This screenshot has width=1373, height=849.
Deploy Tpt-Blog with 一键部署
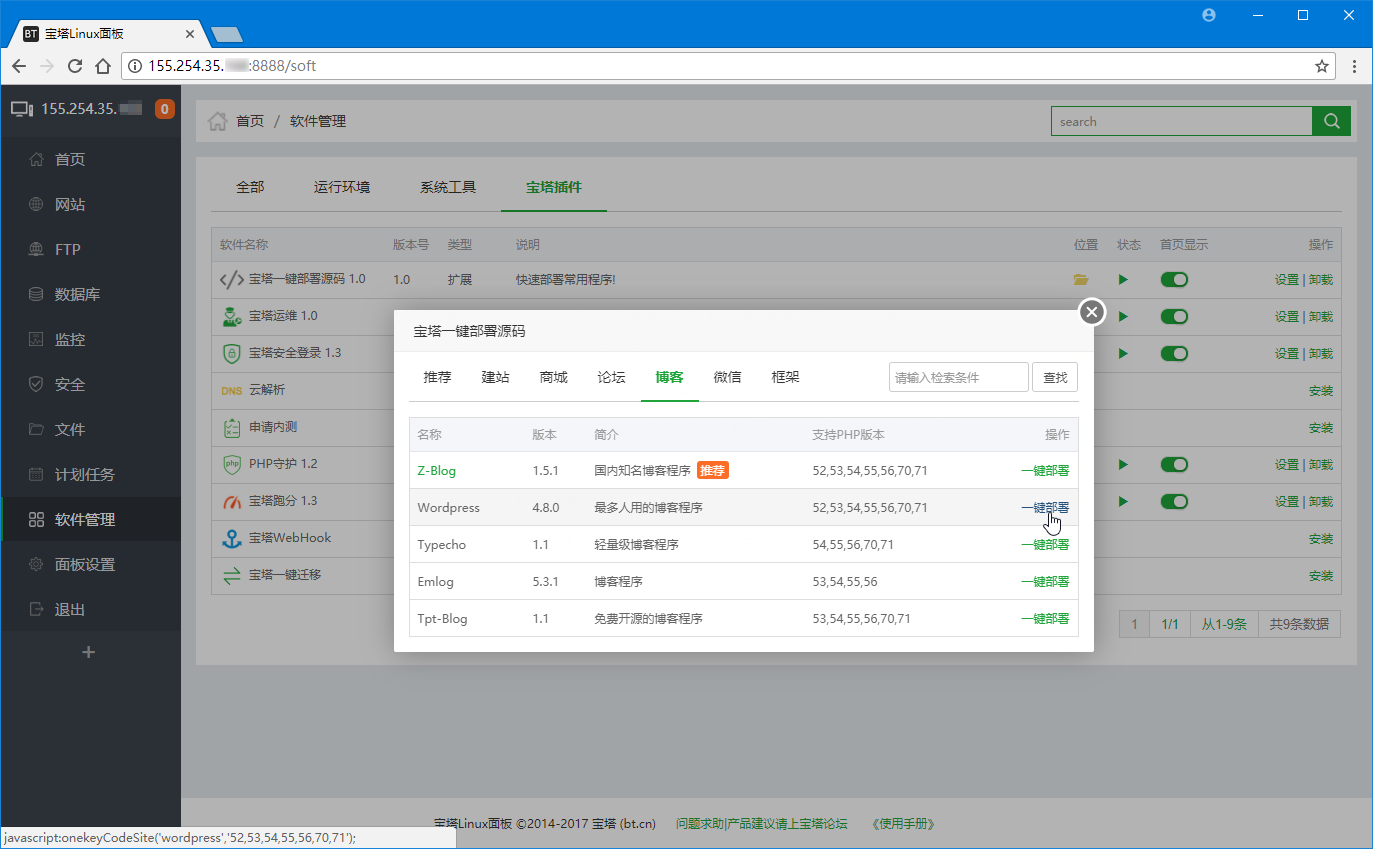click(1045, 618)
